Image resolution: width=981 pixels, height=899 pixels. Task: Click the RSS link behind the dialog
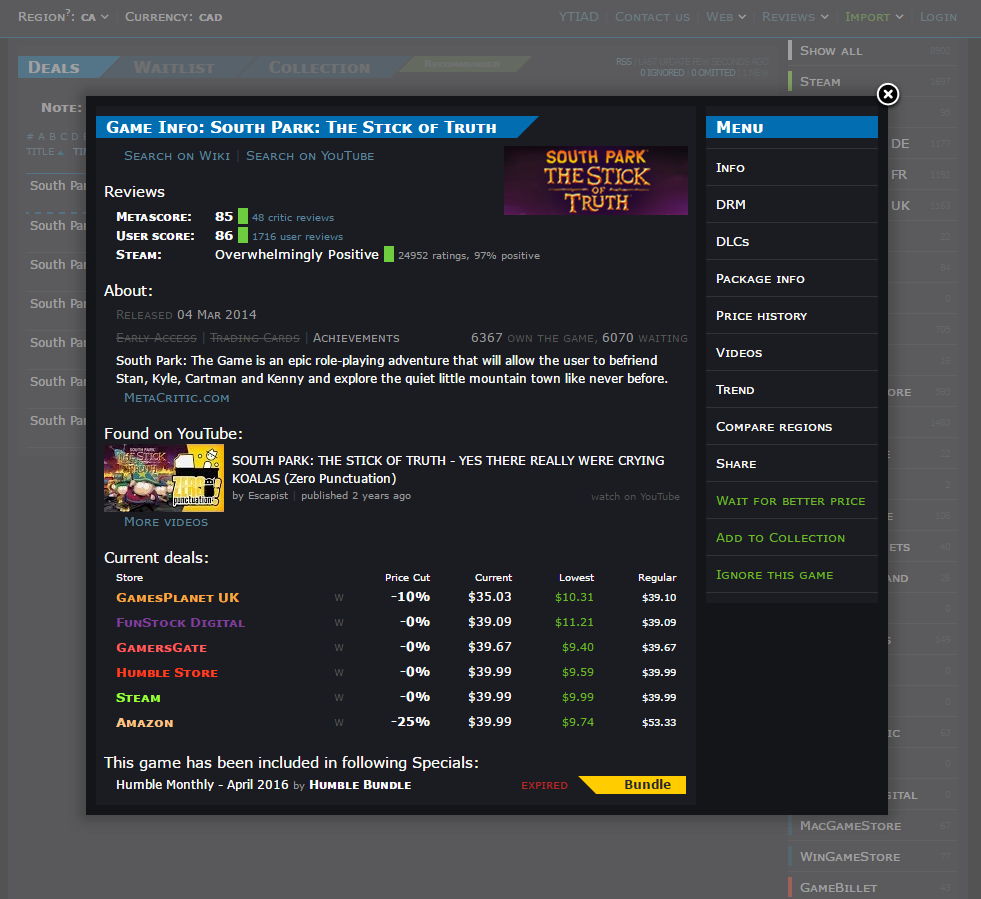(x=624, y=61)
